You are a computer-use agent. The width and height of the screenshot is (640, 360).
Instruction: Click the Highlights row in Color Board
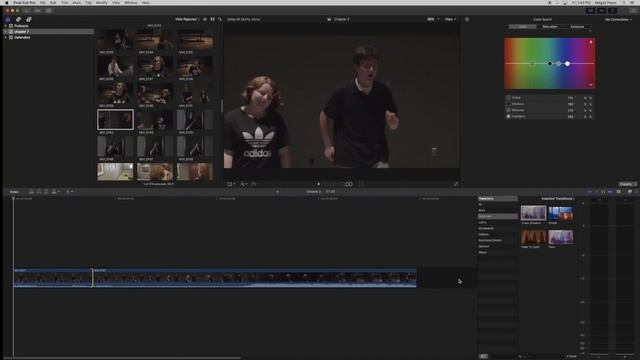(549, 116)
